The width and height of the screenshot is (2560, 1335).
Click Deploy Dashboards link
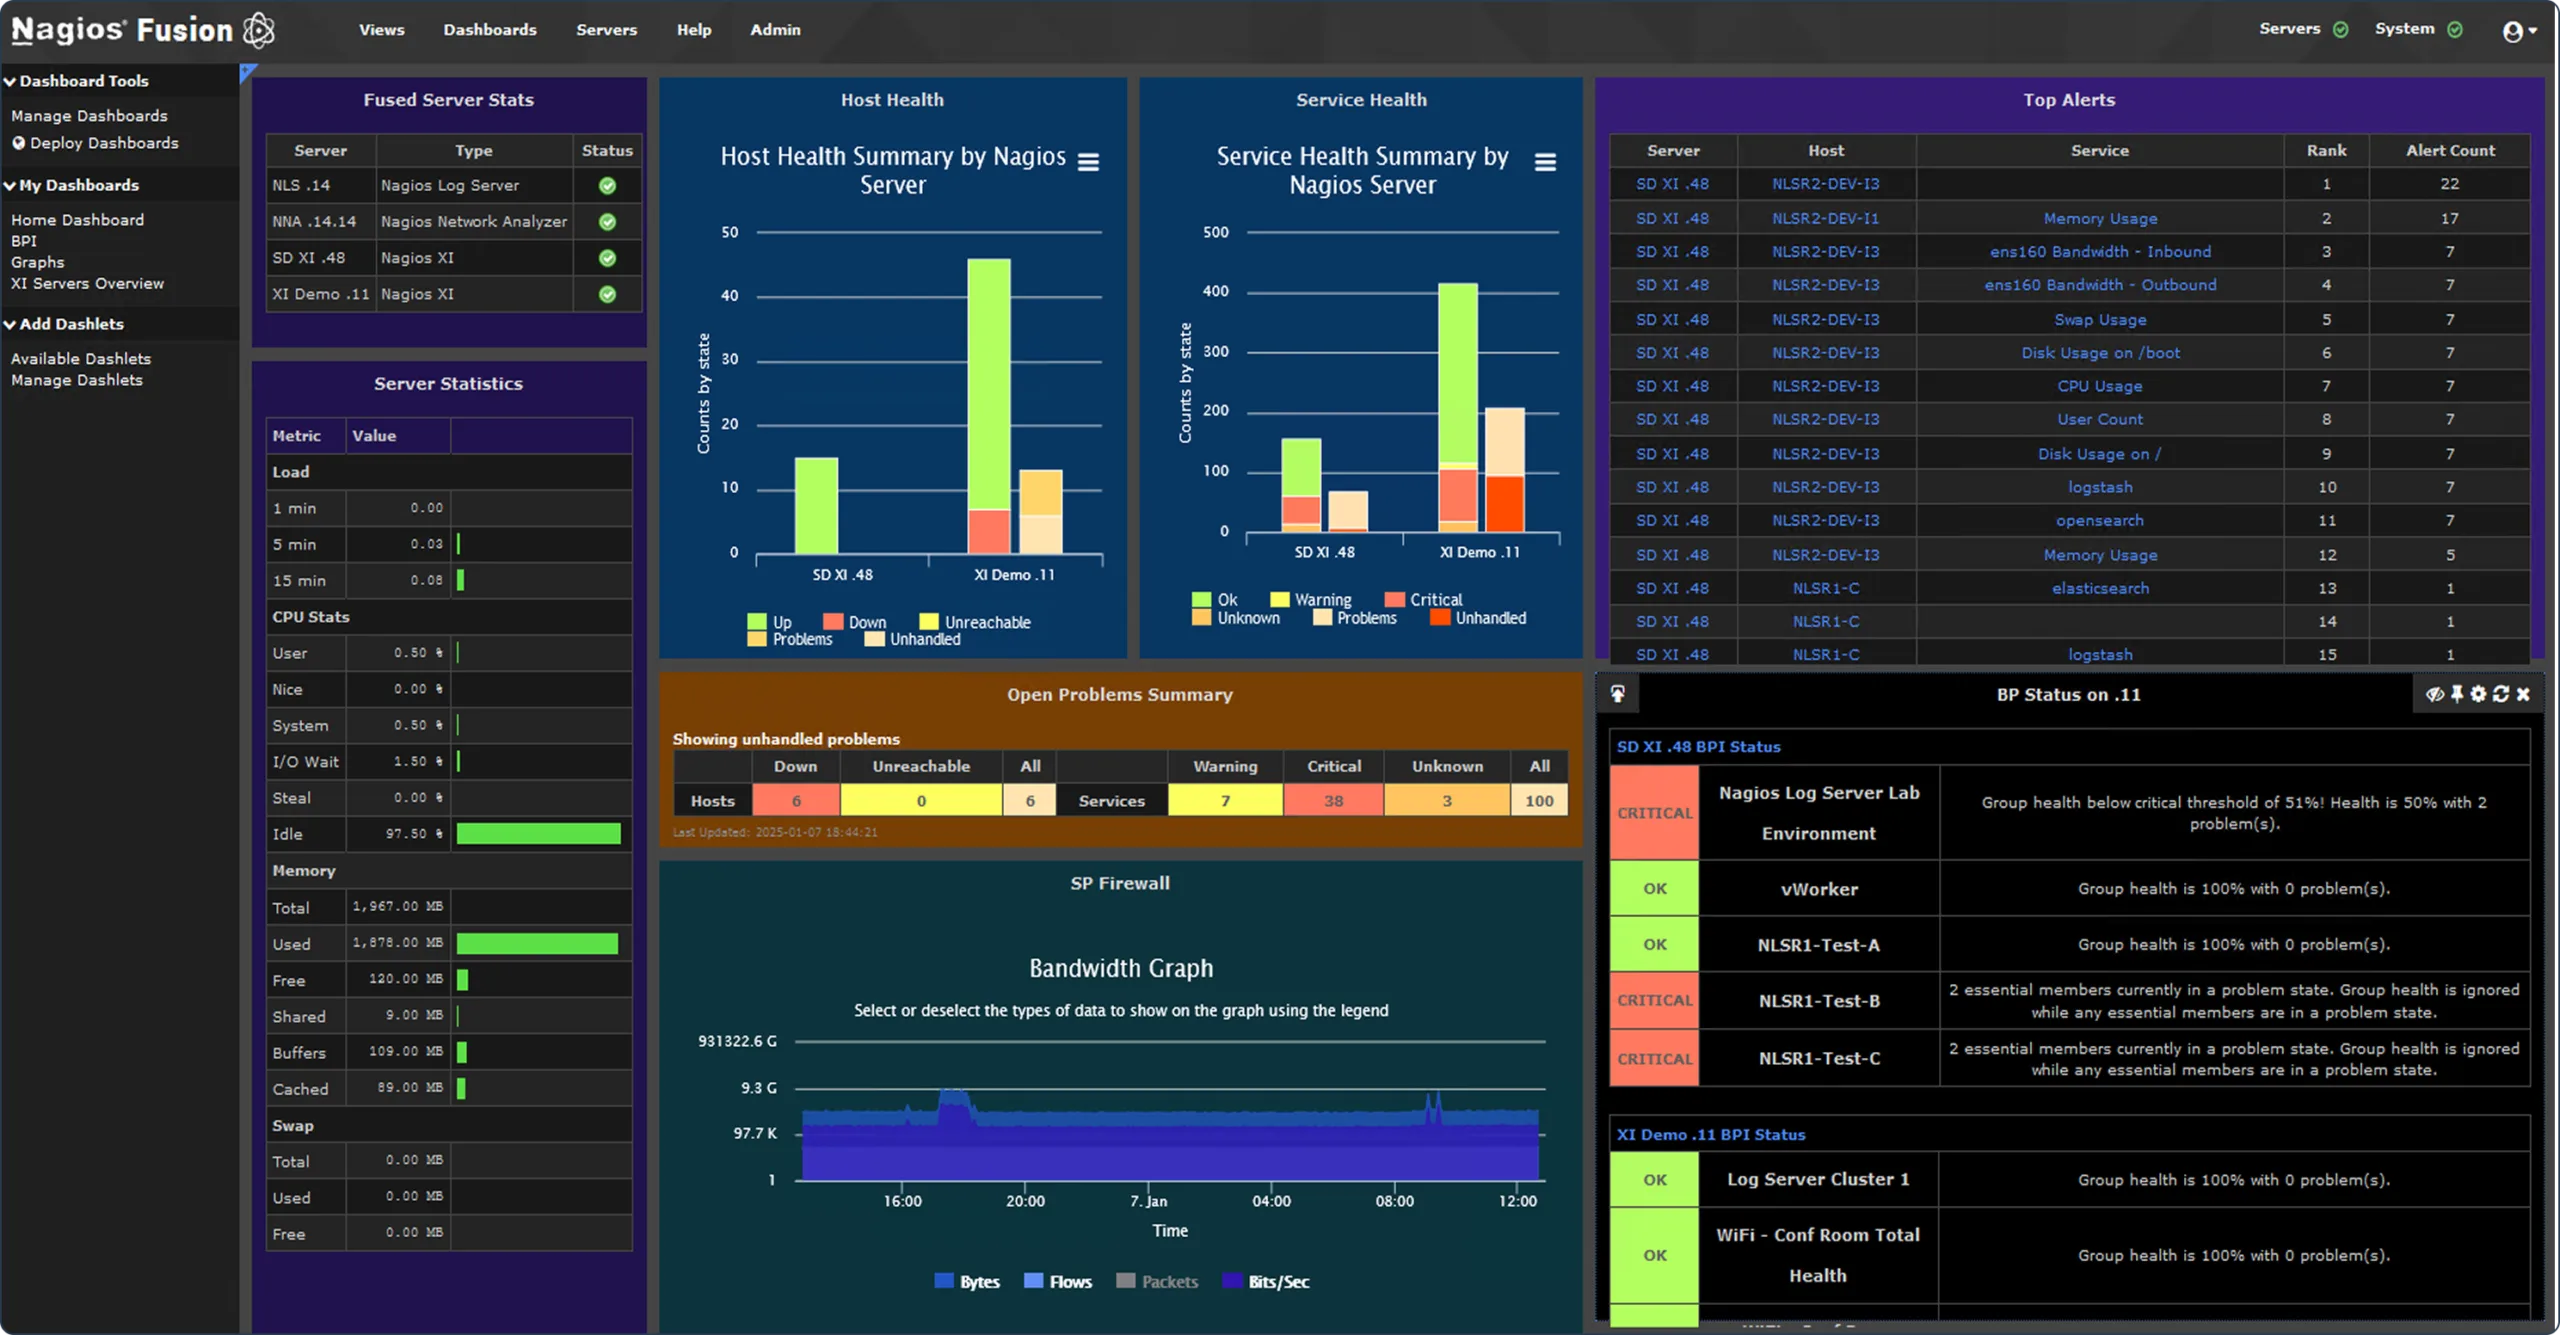(x=104, y=143)
